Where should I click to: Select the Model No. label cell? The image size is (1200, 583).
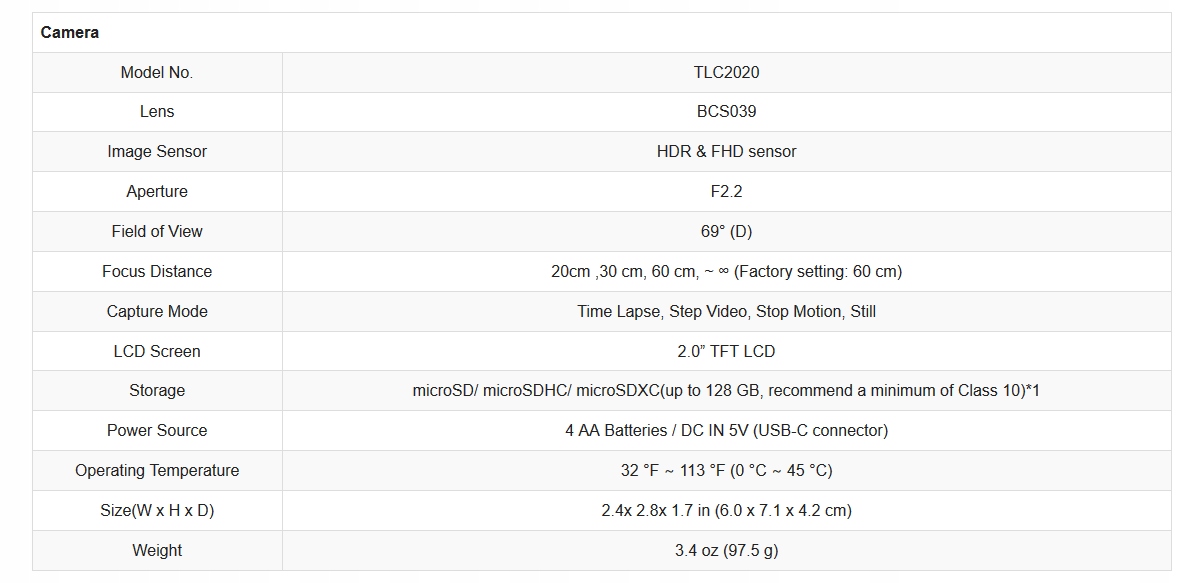157,72
